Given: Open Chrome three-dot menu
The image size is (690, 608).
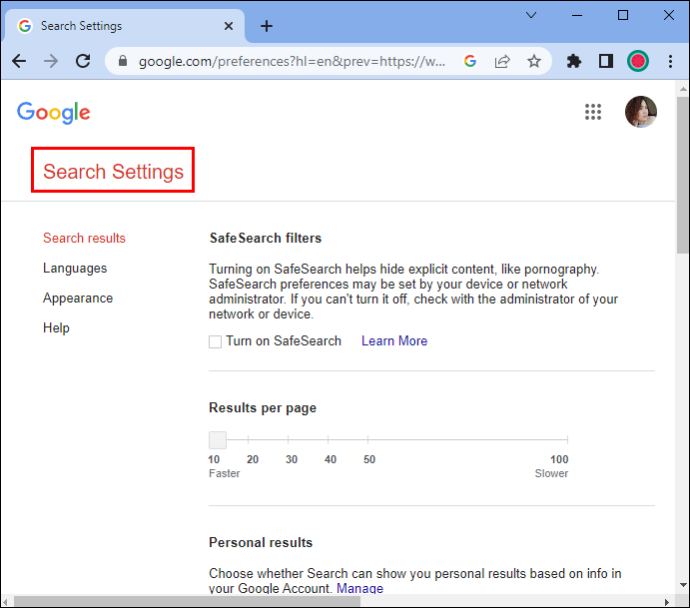Looking at the screenshot, I should click(x=670, y=61).
